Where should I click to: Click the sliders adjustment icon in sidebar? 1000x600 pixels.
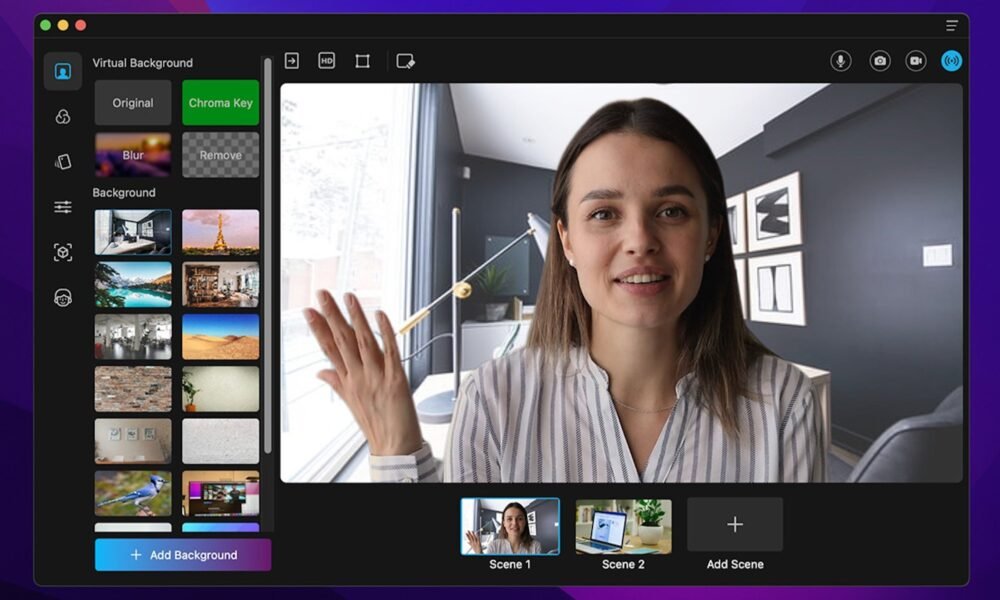pos(63,207)
